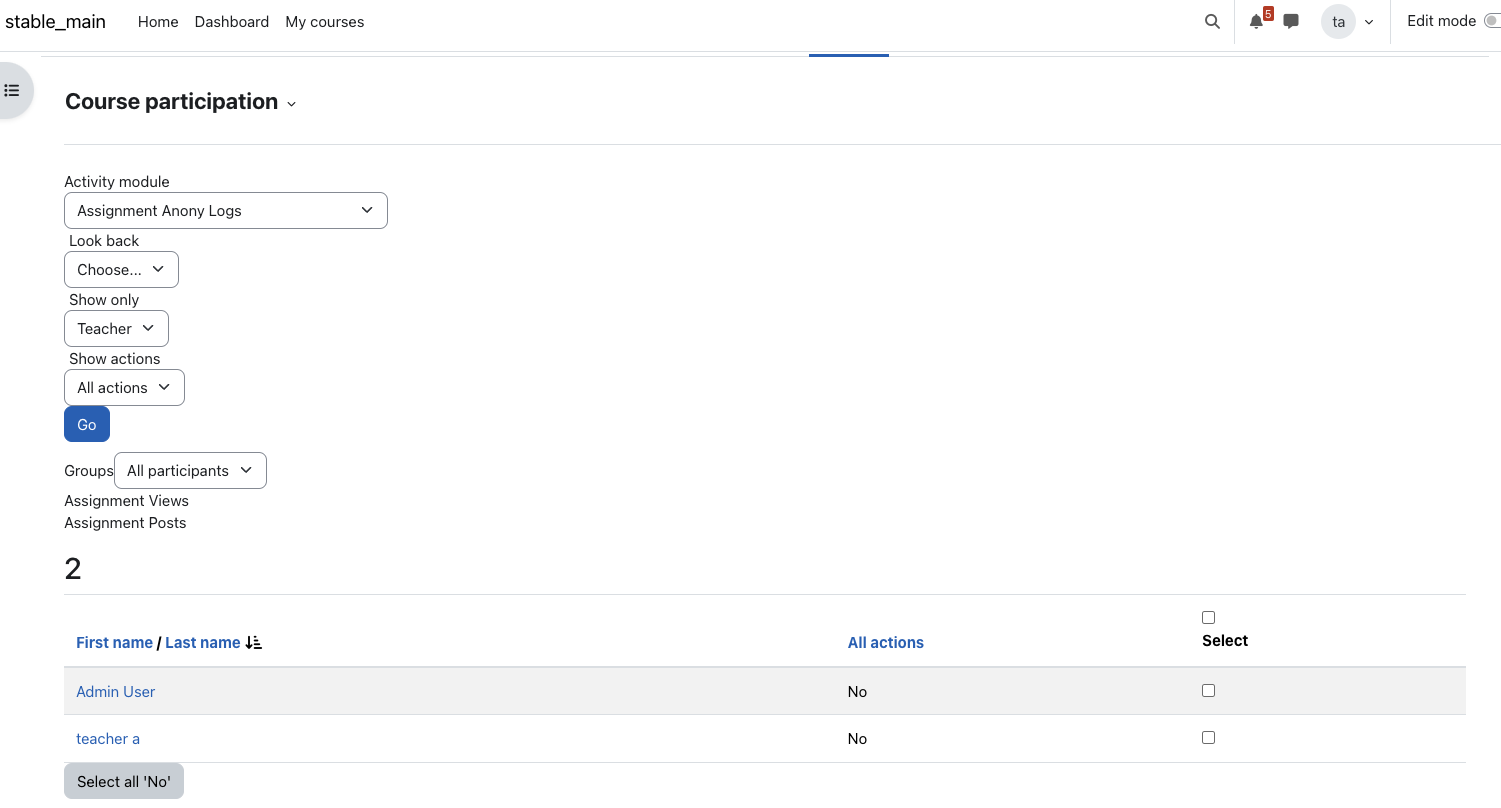1501x808 pixels.
Task: Open the Activity module dropdown
Action: pyautogui.click(x=226, y=210)
